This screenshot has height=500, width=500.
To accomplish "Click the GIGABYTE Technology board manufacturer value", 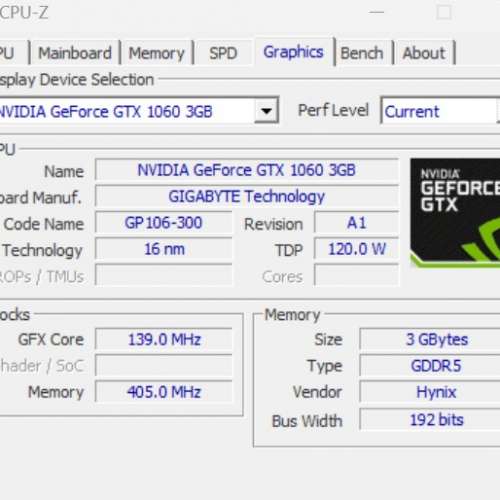I will tap(247, 196).
